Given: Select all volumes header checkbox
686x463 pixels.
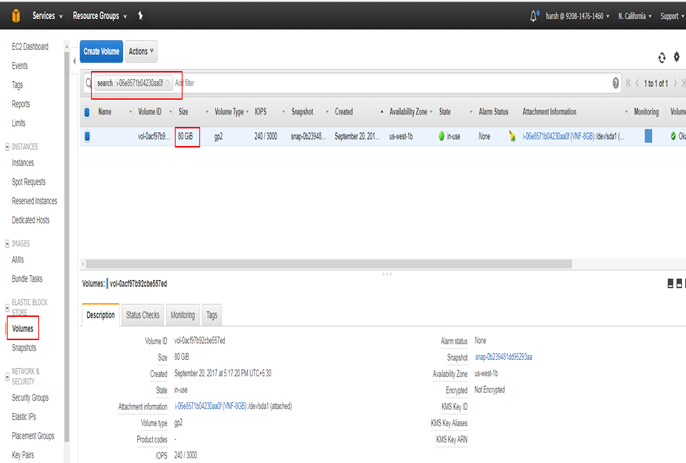Looking at the screenshot, I should pyautogui.click(x=87, y=112).
